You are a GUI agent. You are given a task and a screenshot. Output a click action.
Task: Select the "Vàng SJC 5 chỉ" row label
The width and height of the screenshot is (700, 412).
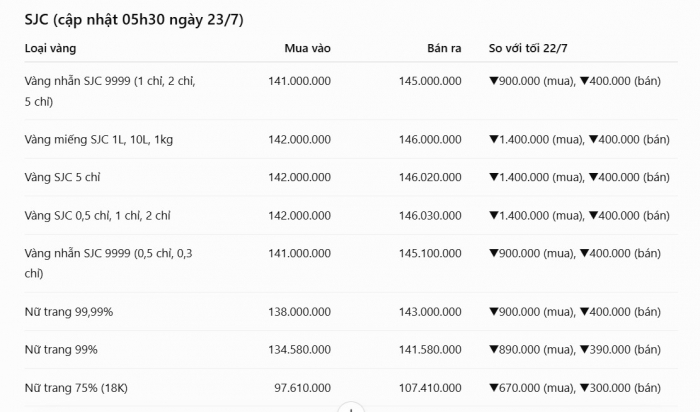point(62,177)
